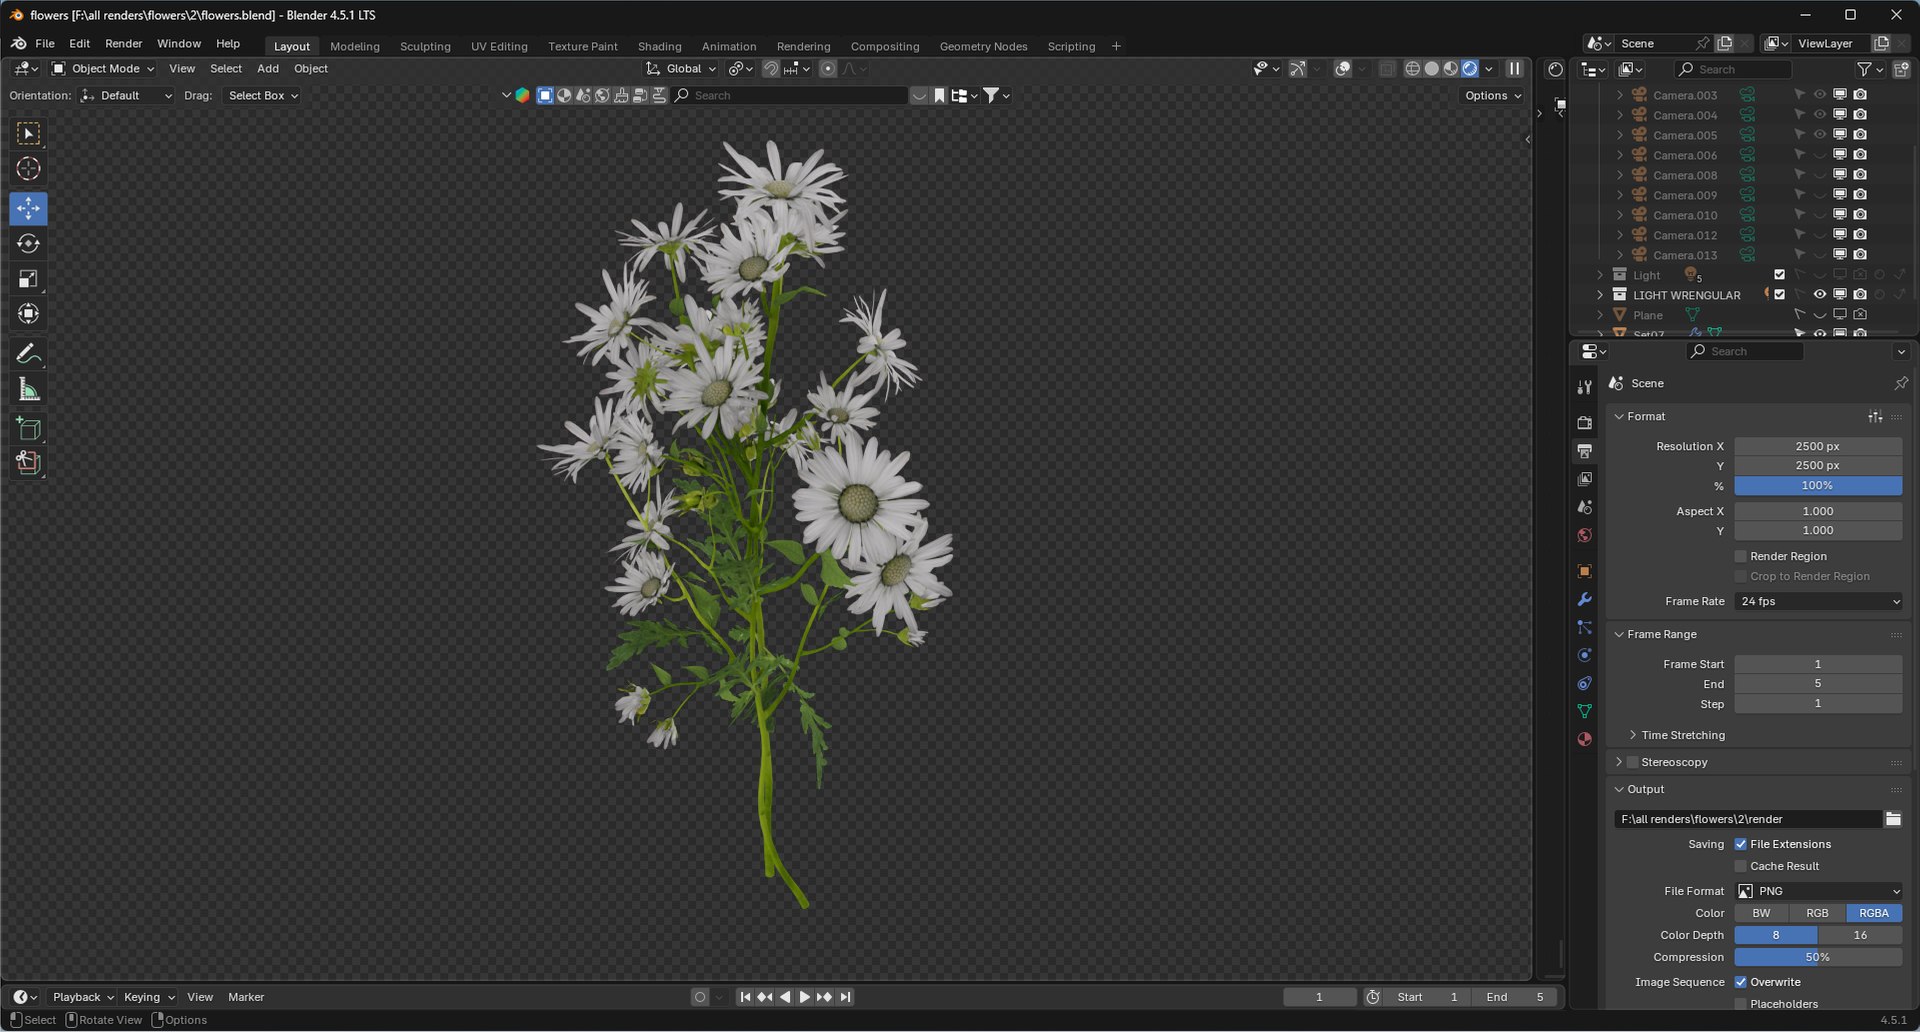
Task: Click the Resolution X field
Action: tap(1818, 446)
